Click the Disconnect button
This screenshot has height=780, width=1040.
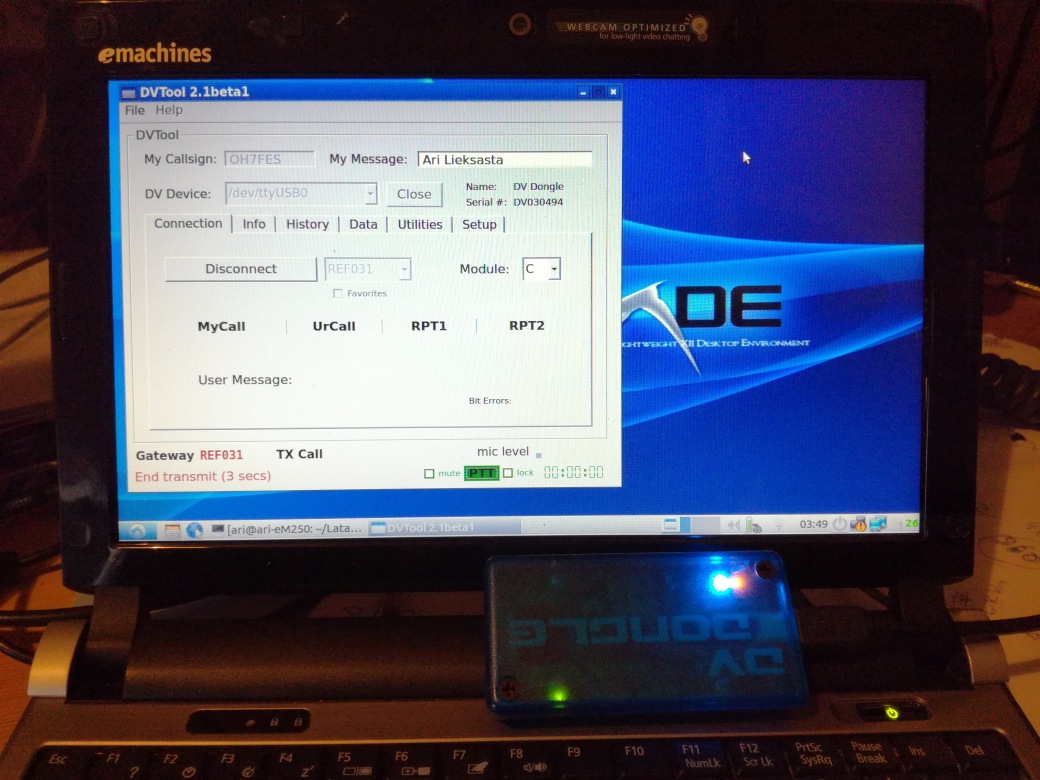pyautogui.click(x=241, y=269)
